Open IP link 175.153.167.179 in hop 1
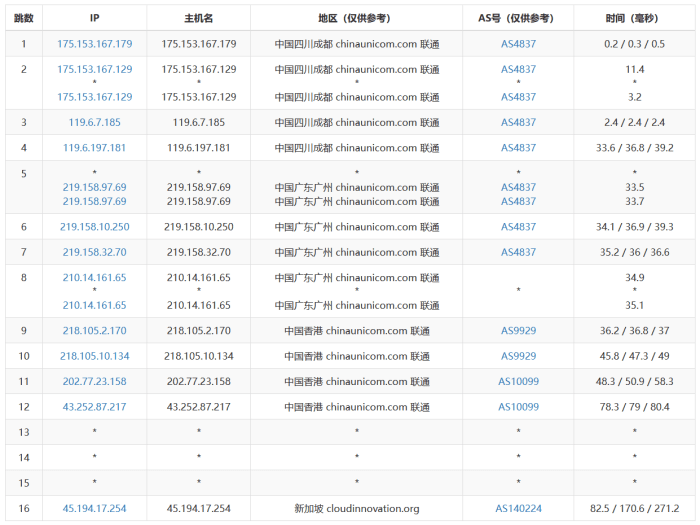Screen dimensions: 700x525 click(x=95, y=44)
